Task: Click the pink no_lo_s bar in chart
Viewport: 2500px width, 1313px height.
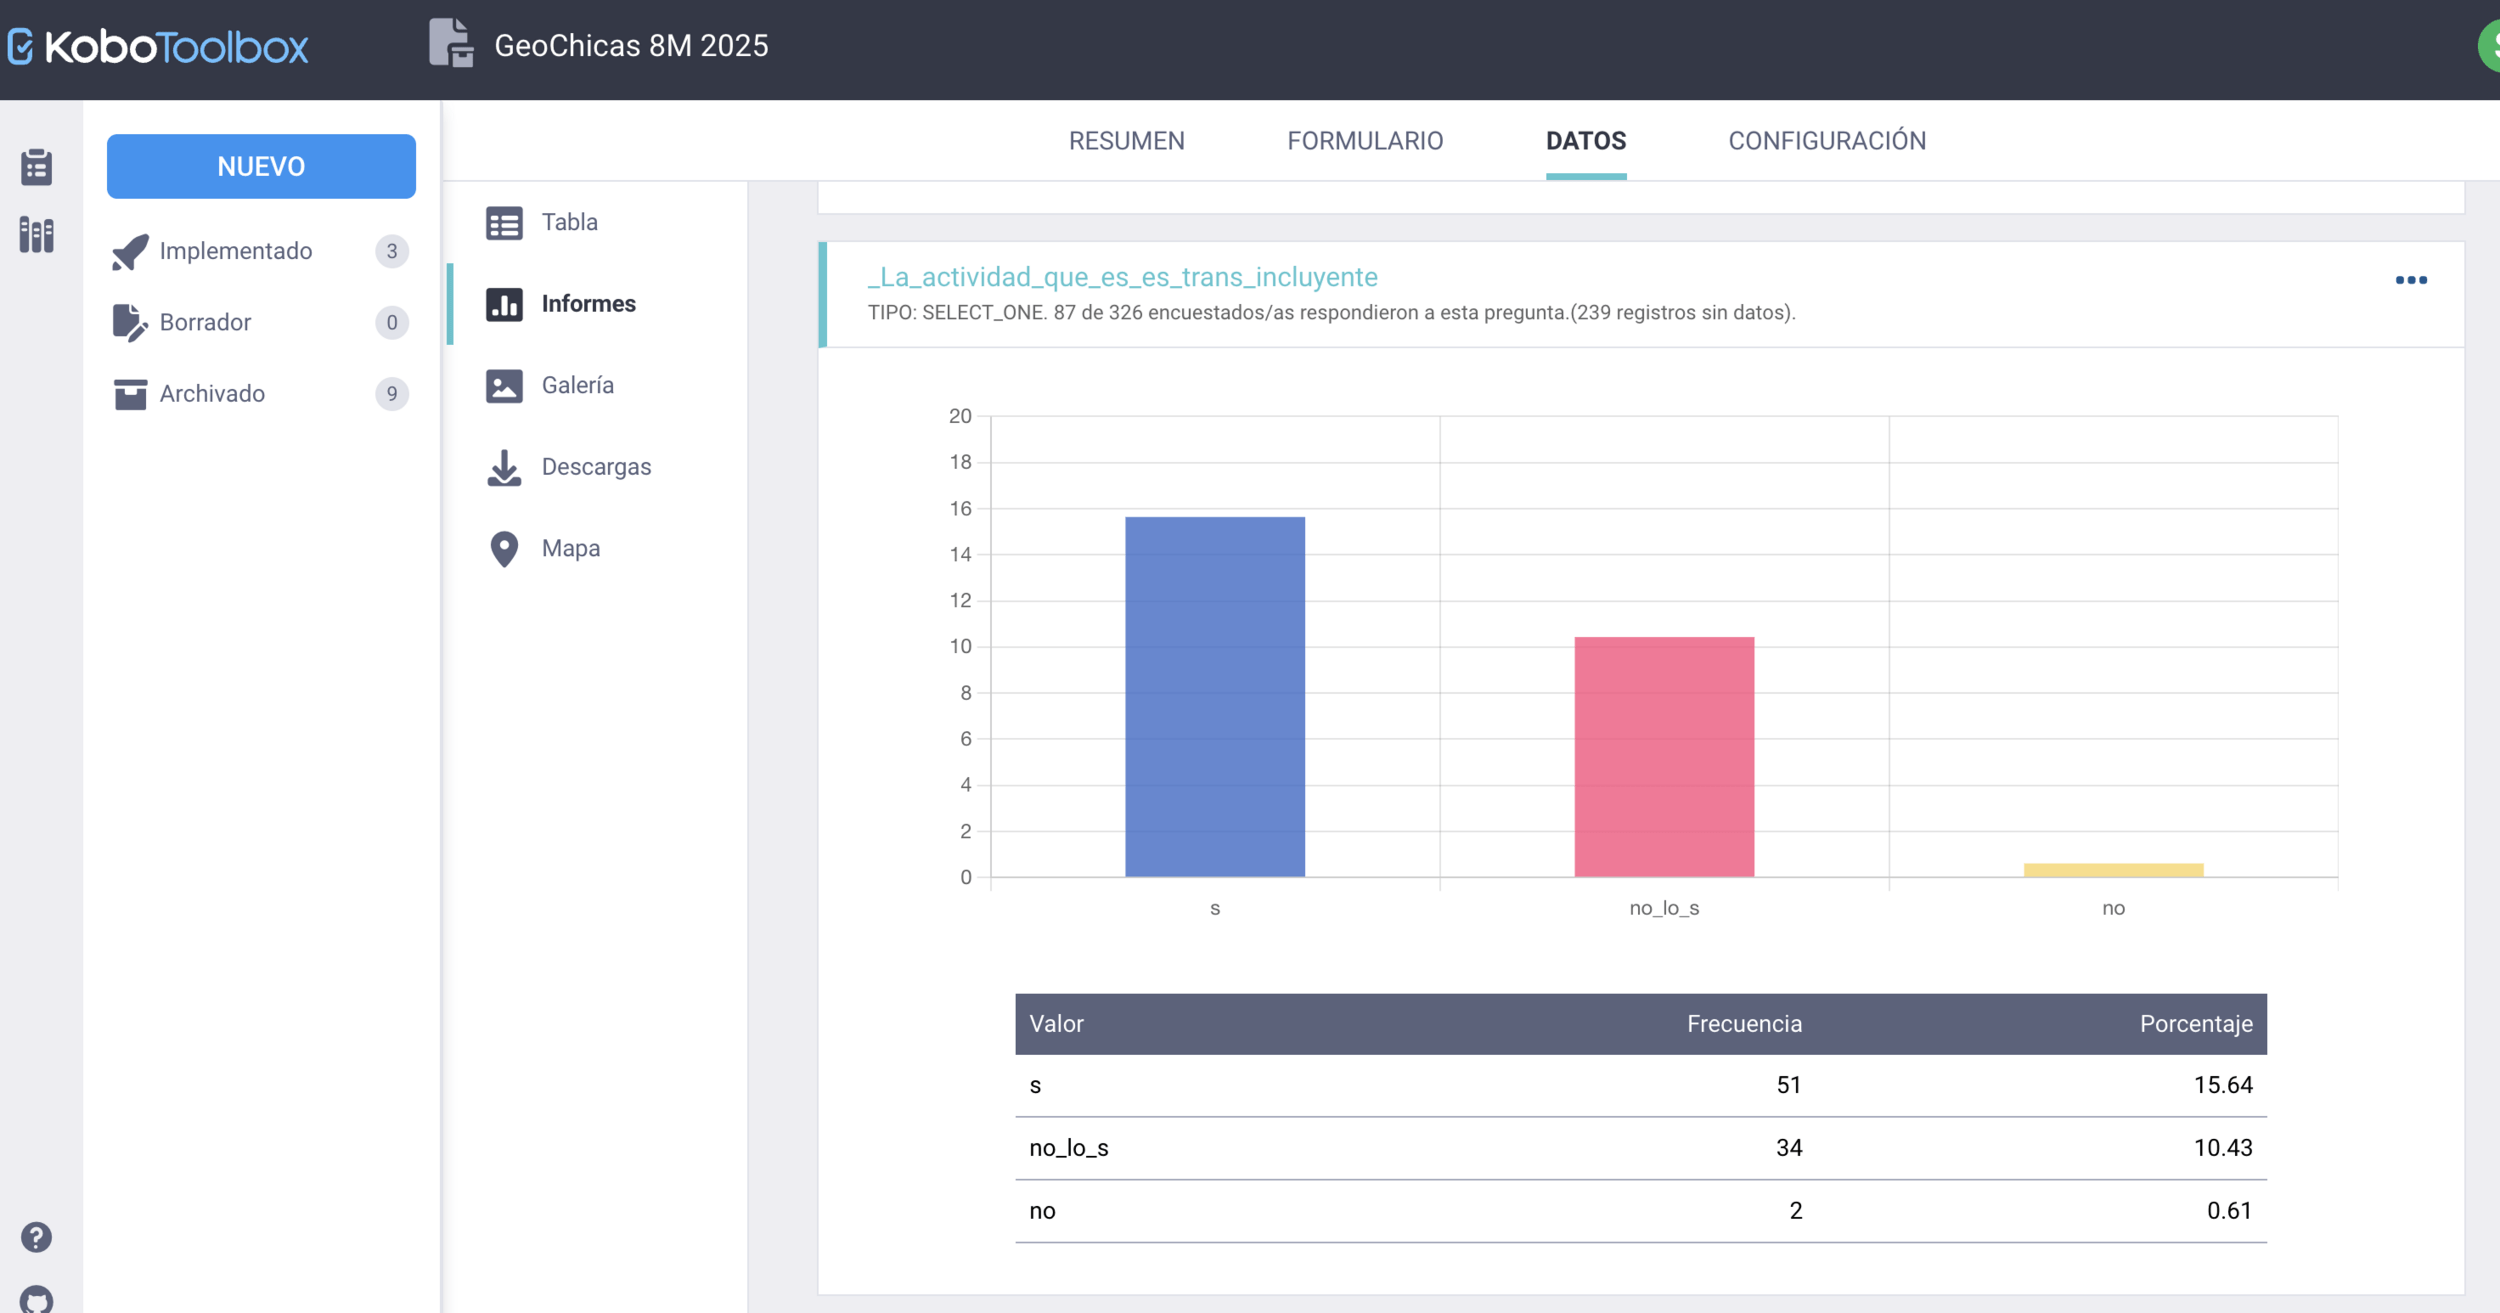Action: coord(1663,756)
